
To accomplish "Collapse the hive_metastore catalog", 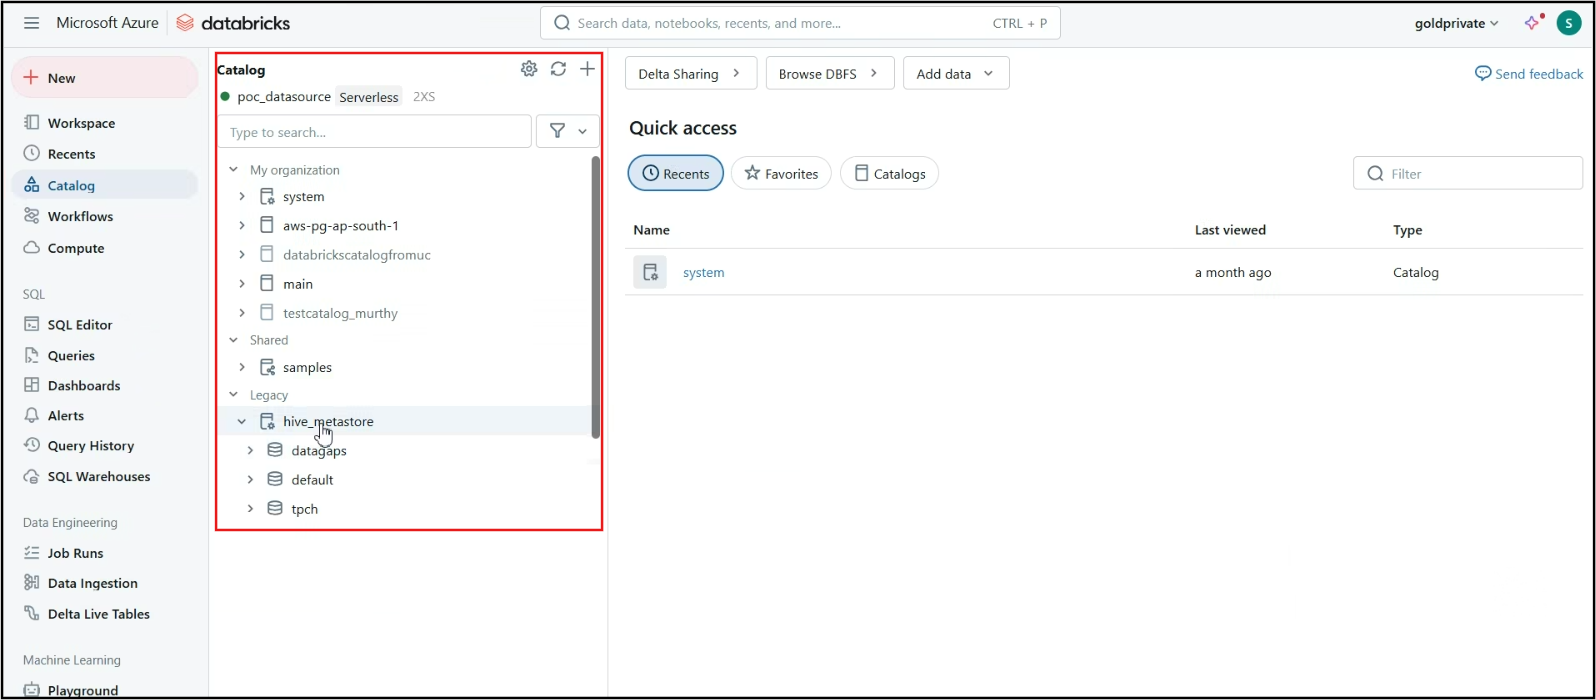I will point(242,422).
